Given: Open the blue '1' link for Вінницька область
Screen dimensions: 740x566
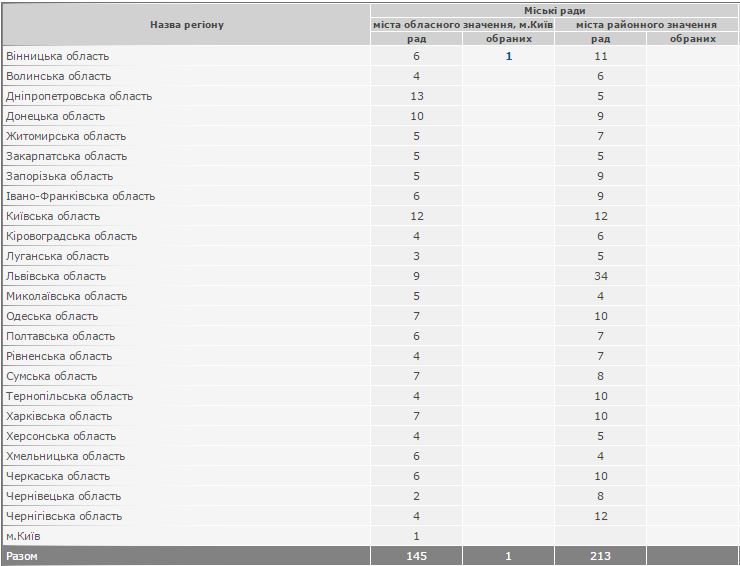Looking at the screenshot, I should pyautogui.click(x=508, y=56).
